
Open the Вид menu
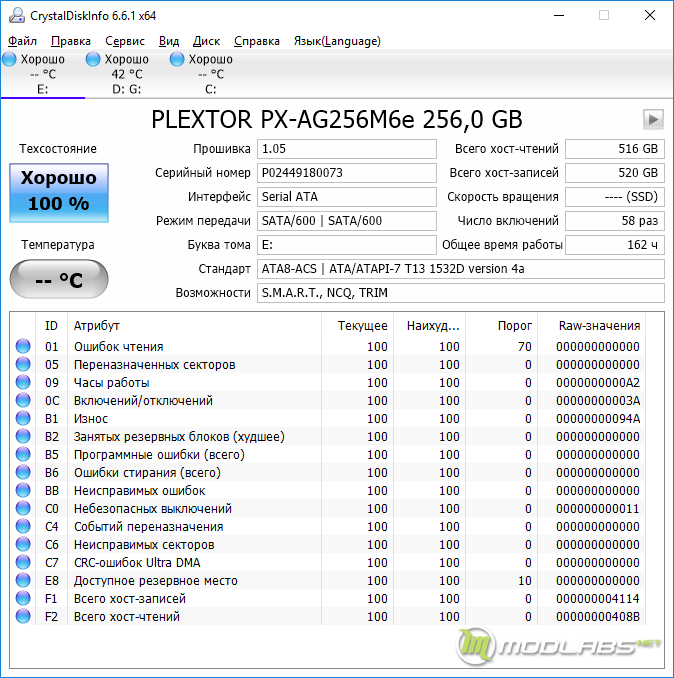pyautogui.click(x=169, y=41)
